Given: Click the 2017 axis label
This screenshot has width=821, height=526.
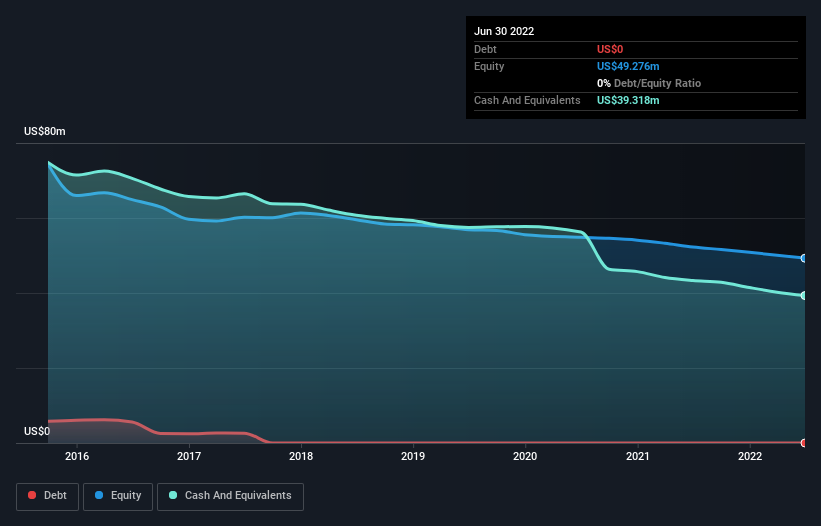Looking at the screenshot, I should pos(189,456).
